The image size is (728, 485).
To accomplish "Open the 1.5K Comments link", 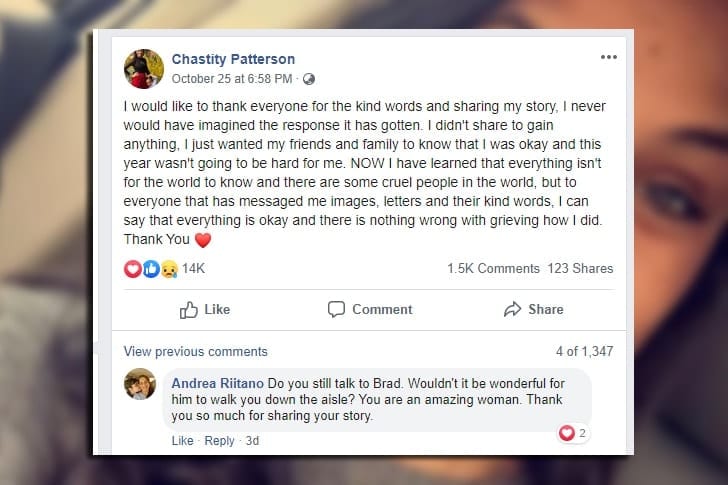I will (494, 269).
